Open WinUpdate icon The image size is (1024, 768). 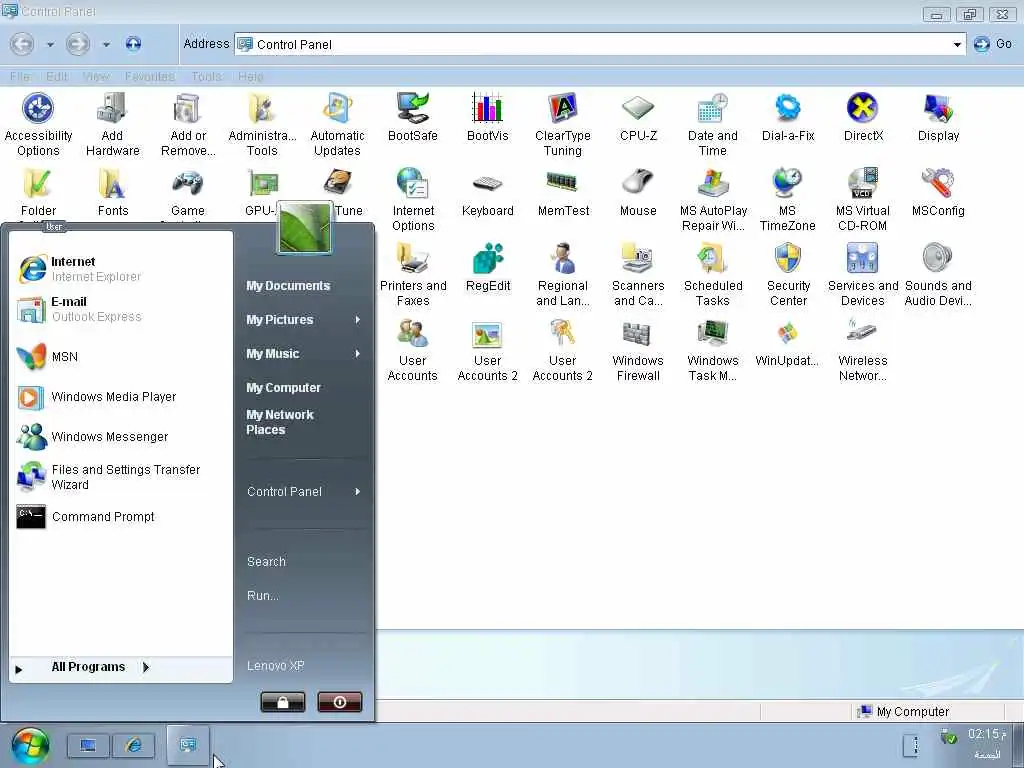point(788,343)
